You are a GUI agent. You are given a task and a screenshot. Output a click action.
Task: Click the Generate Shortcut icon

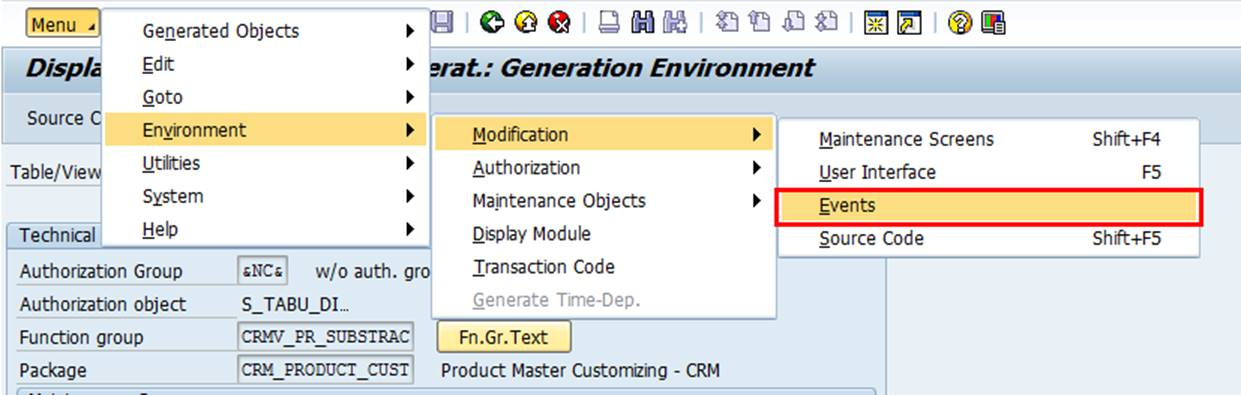click(x=908, y=23)
